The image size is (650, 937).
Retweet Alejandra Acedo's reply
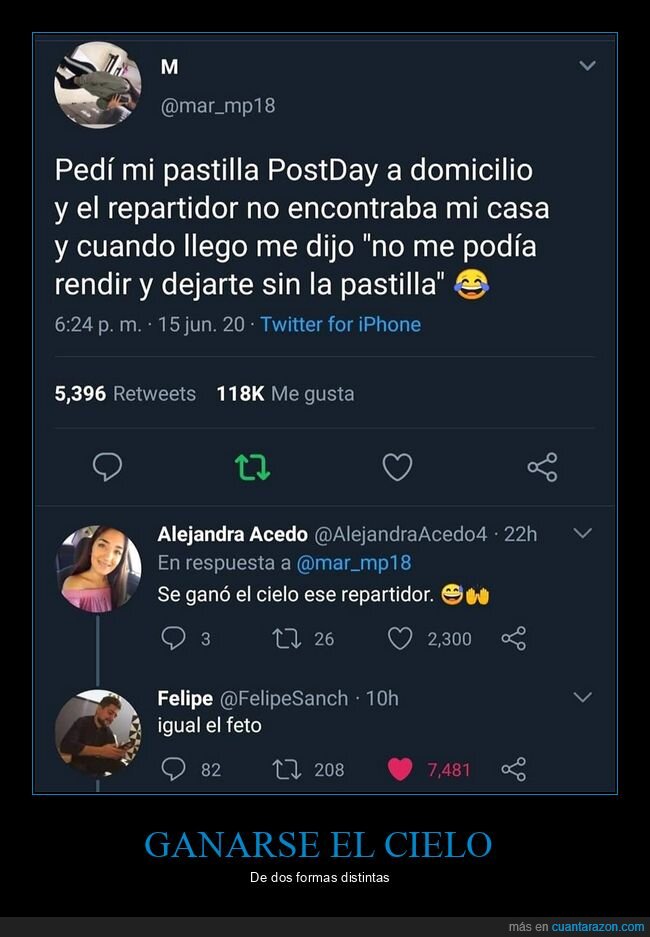pos(287,638)
